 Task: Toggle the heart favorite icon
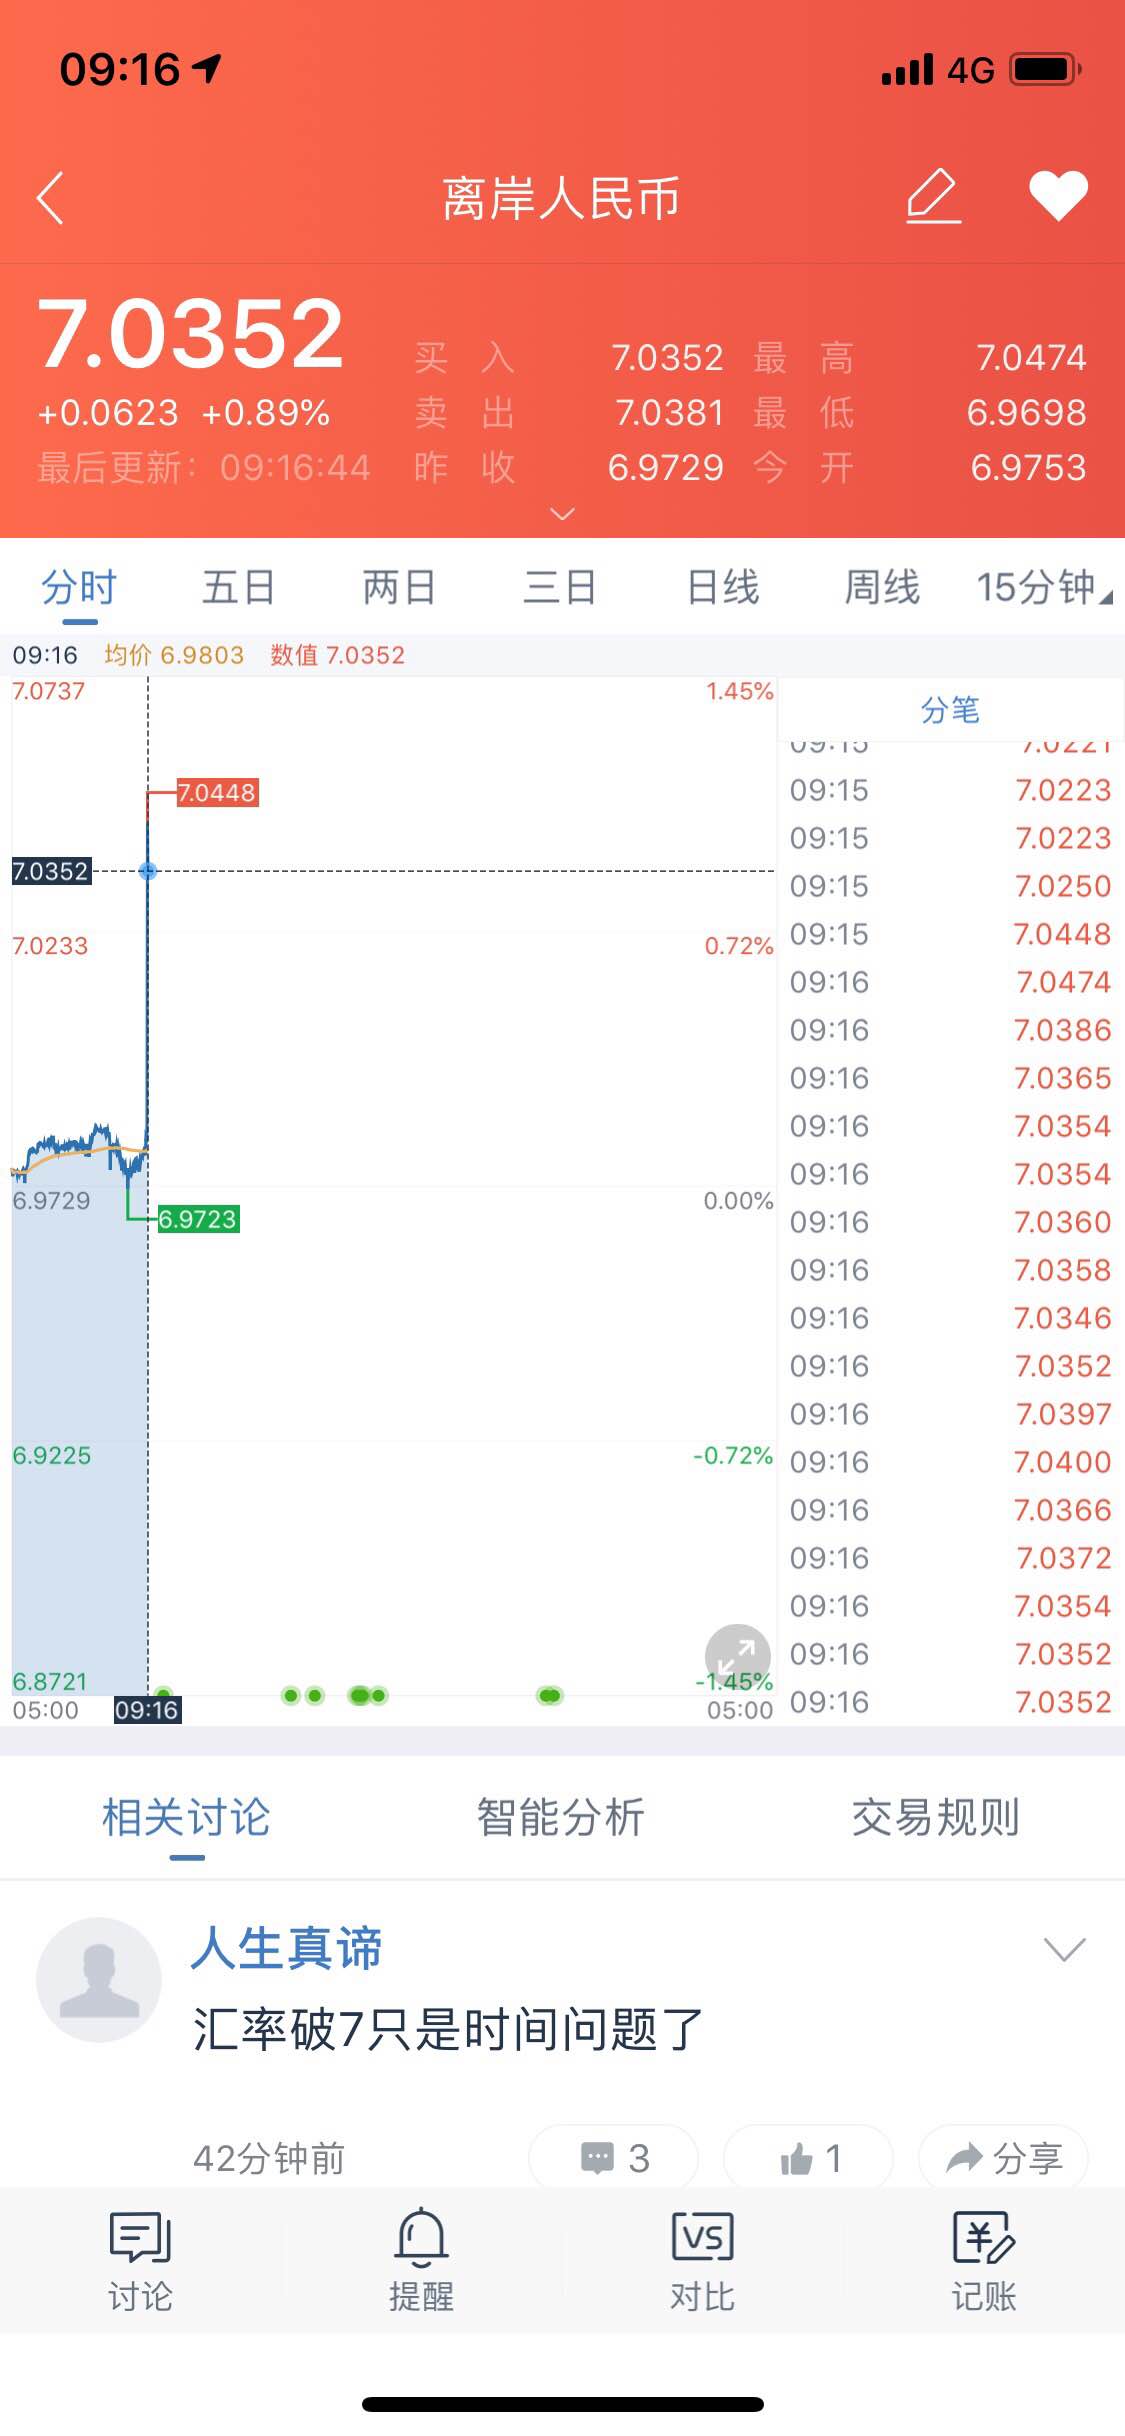[x=1058, y=196]
